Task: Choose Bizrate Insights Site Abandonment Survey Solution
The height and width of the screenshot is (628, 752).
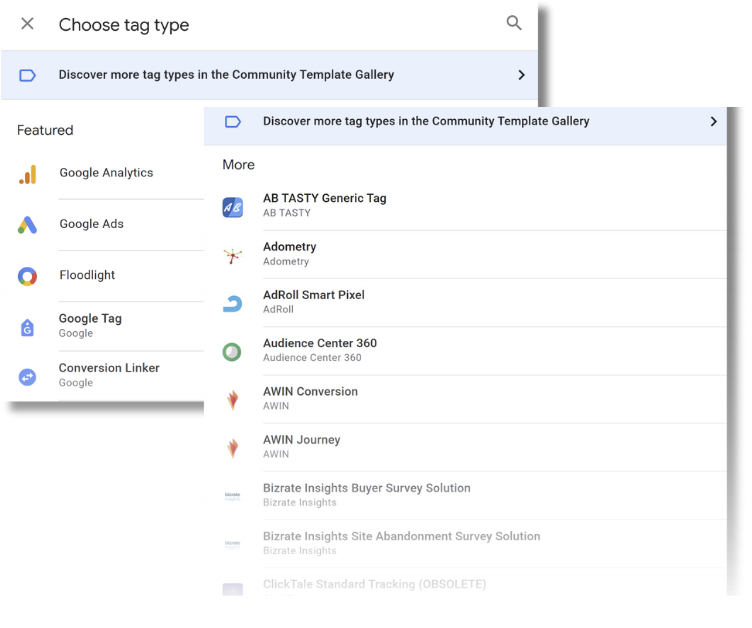Action: click(401, 542)
